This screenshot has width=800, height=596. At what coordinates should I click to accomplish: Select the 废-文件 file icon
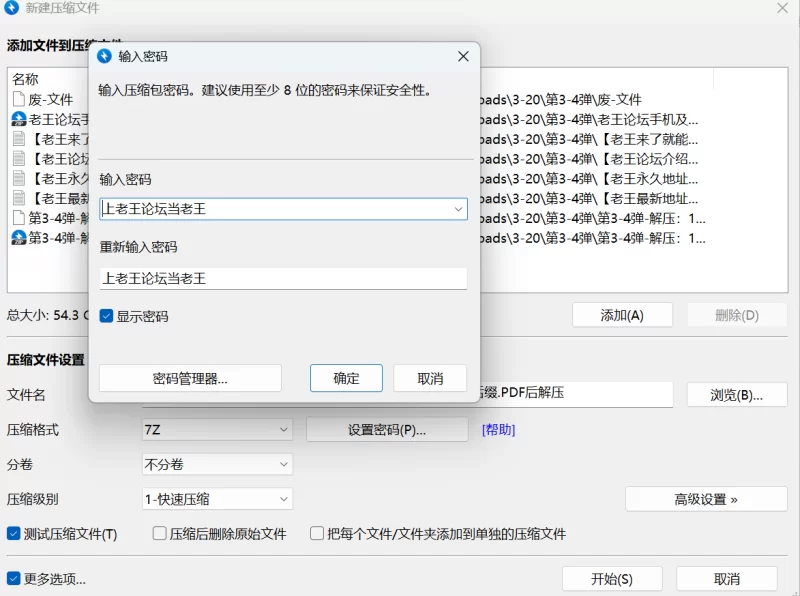19,99
